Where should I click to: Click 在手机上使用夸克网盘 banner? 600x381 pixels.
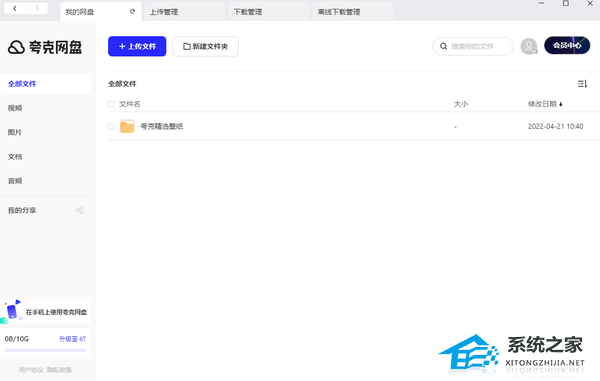(x=46, y=312)
